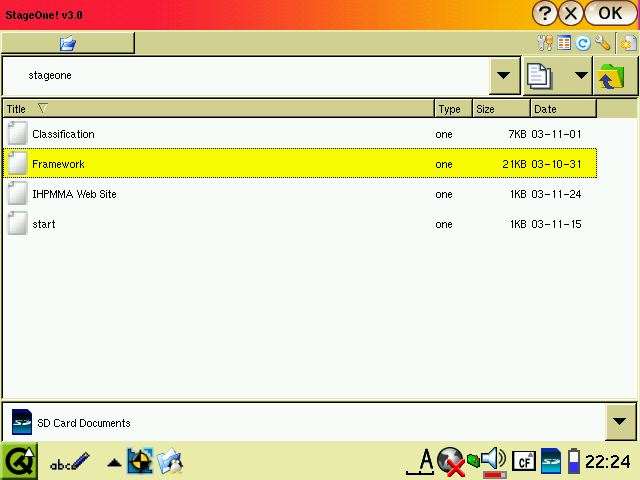Sort by the Title column header
This screenshot has width=640, height=480.
point(219,109)
